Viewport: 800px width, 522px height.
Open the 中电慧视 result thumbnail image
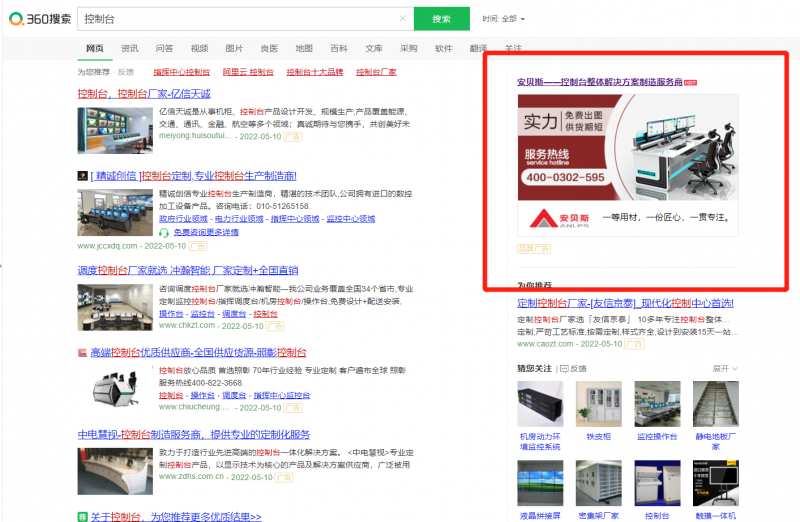tap(115, 471)
